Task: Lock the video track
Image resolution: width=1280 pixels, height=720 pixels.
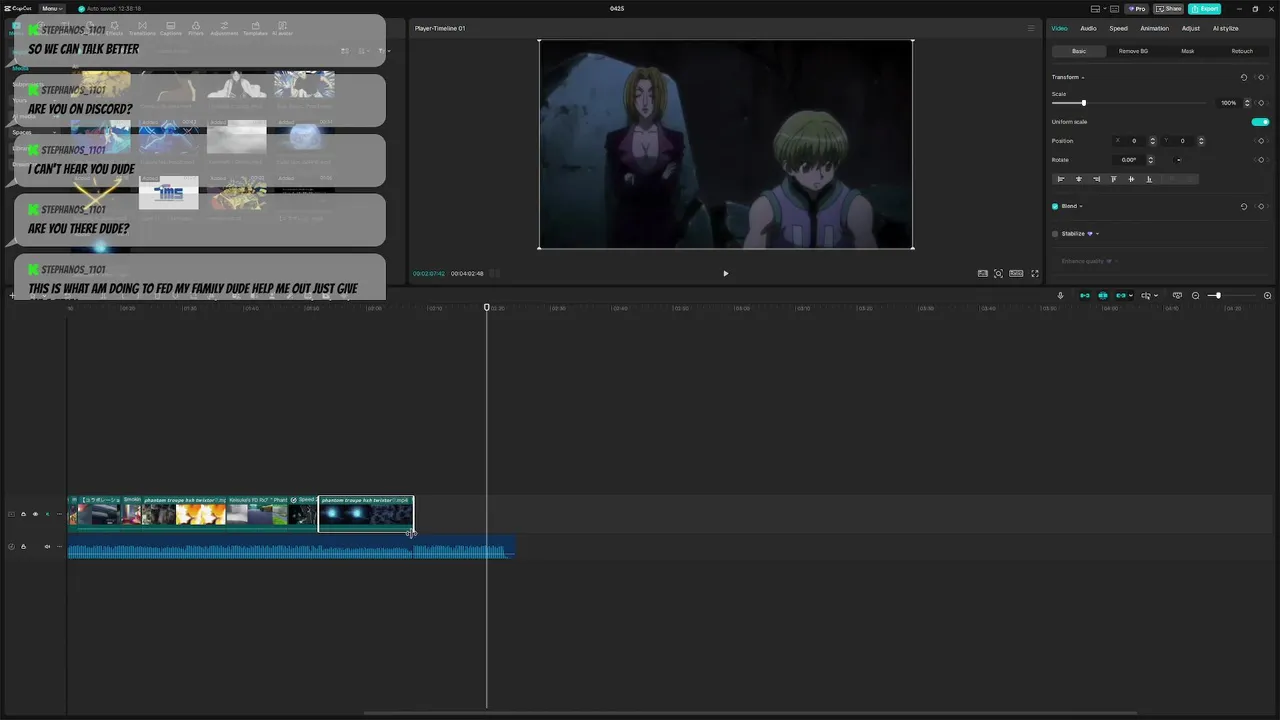Action: click(23, 514)
